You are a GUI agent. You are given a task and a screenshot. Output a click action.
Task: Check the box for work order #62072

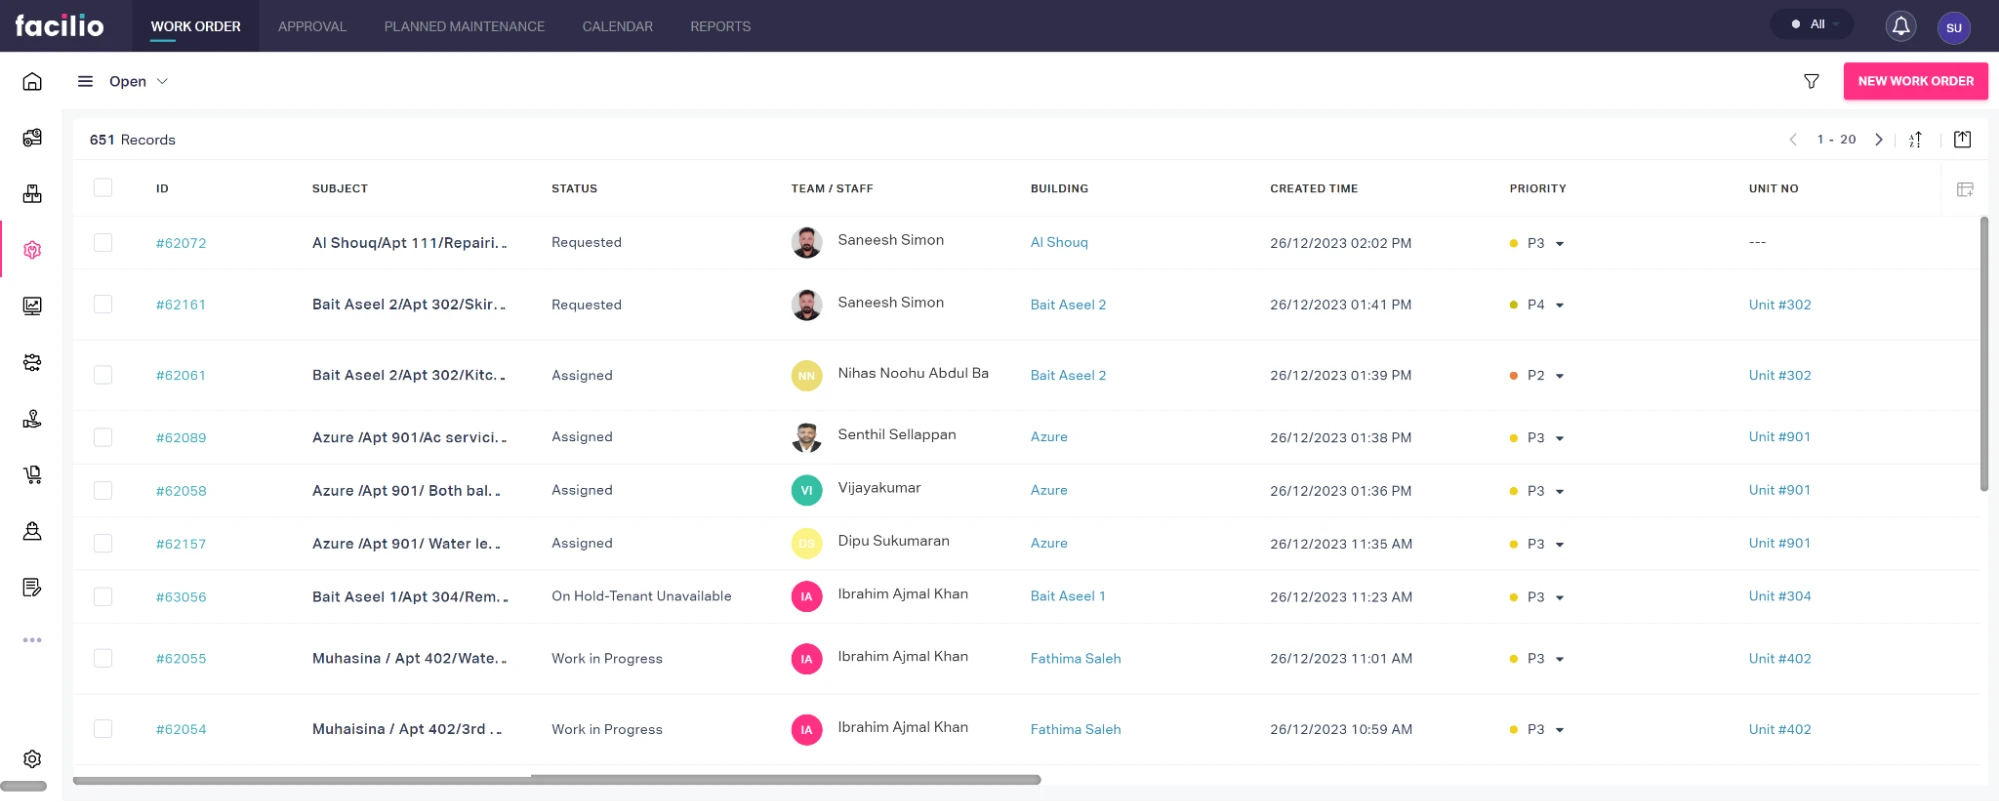pos(103,243)
